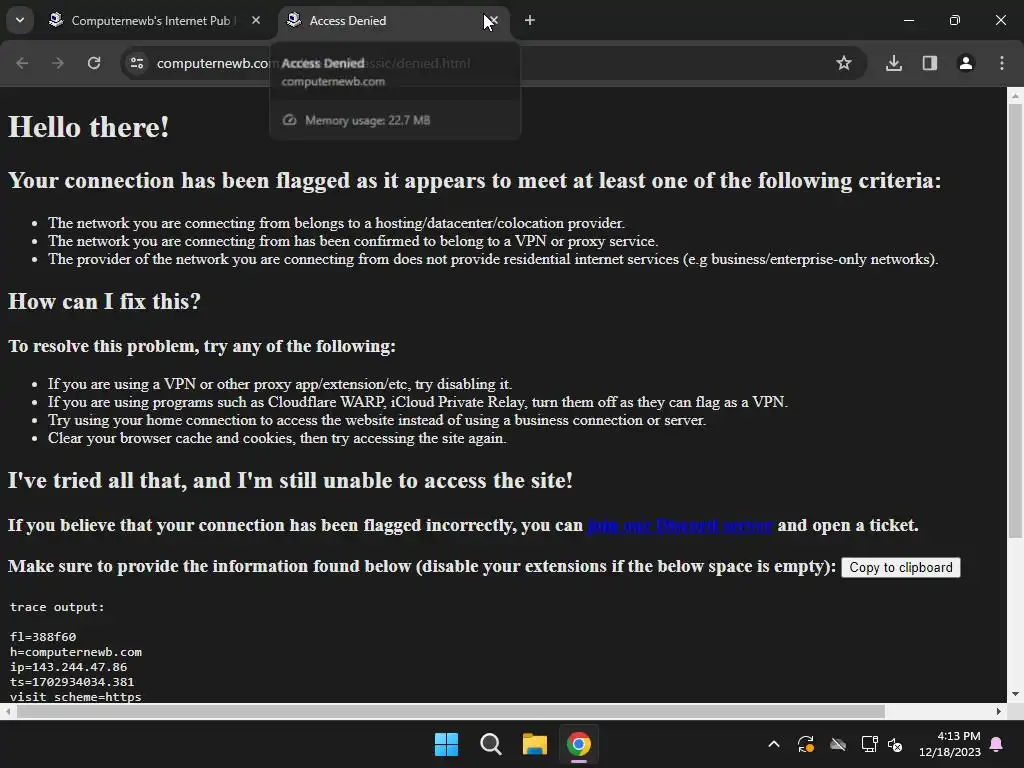The width and height of the screenshot is (1024, 768).
Task: Click the fl=388f60 trace line
Action: (x=43, y=637)
